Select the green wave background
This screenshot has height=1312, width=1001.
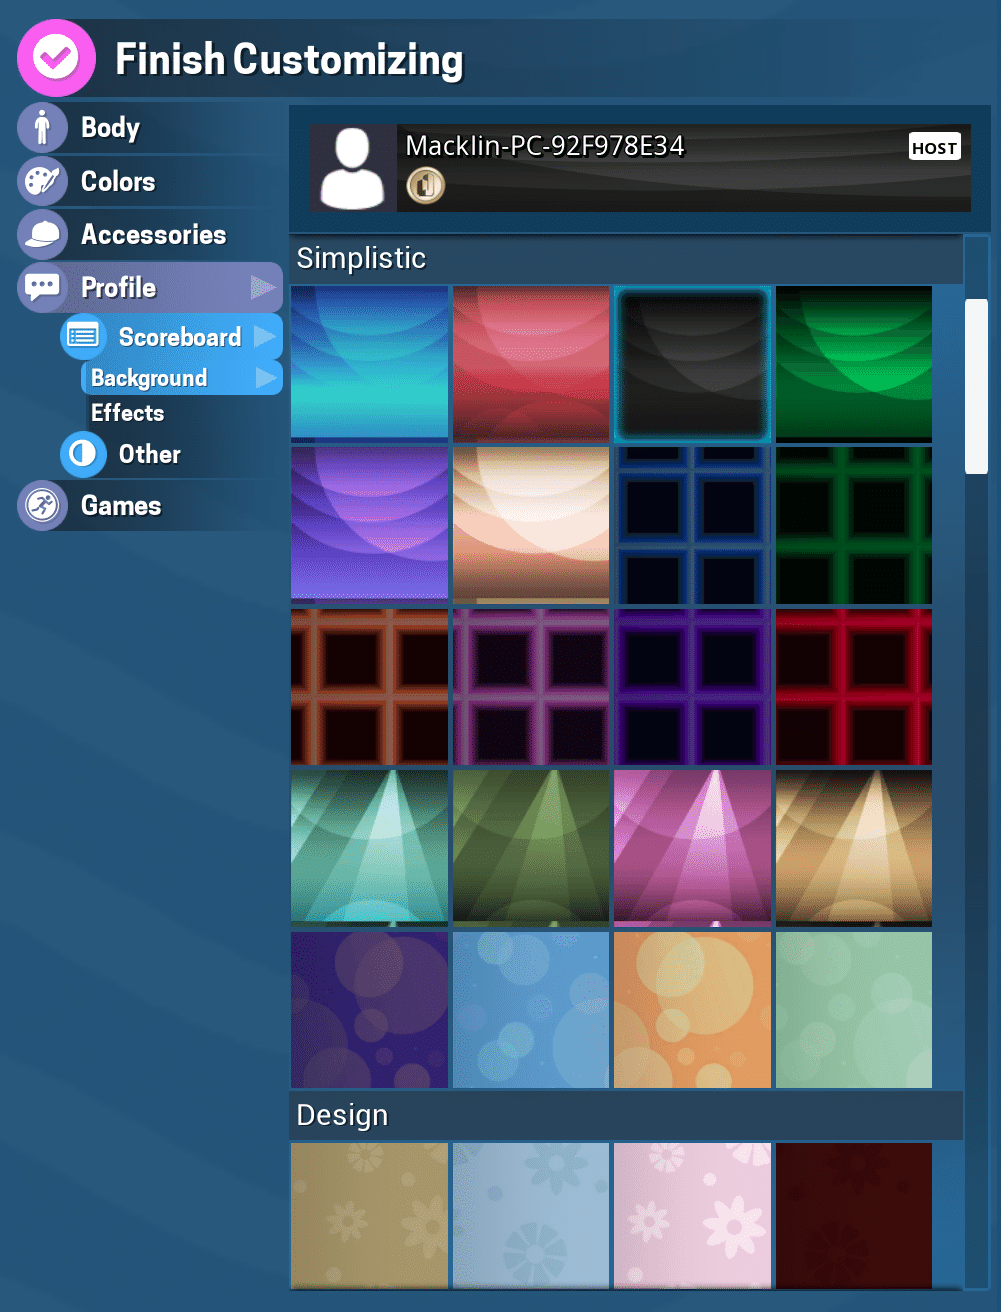point(854,364)
